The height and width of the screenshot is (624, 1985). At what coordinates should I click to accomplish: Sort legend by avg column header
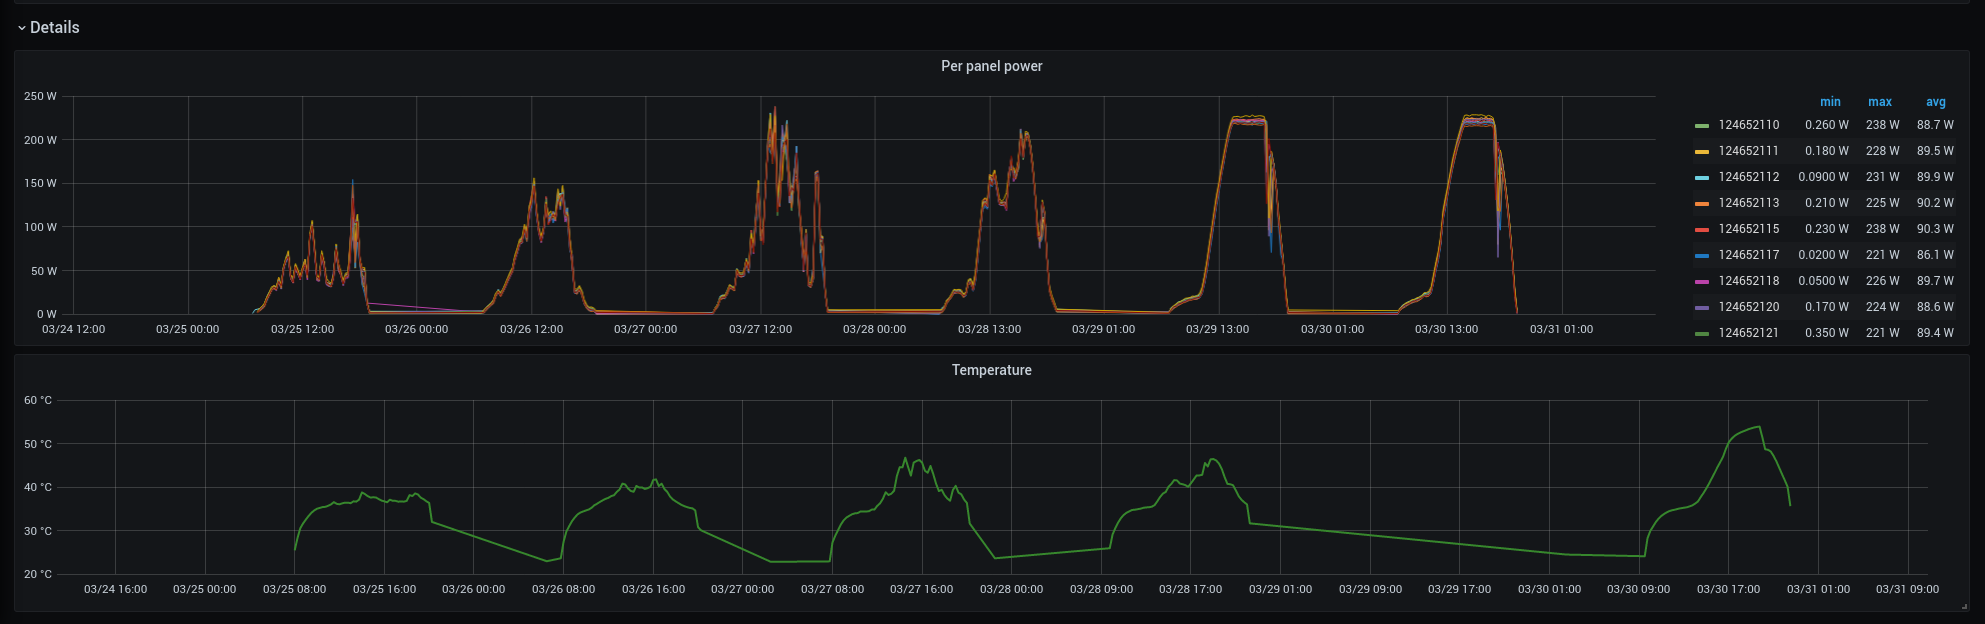[x=1936, y=102]
